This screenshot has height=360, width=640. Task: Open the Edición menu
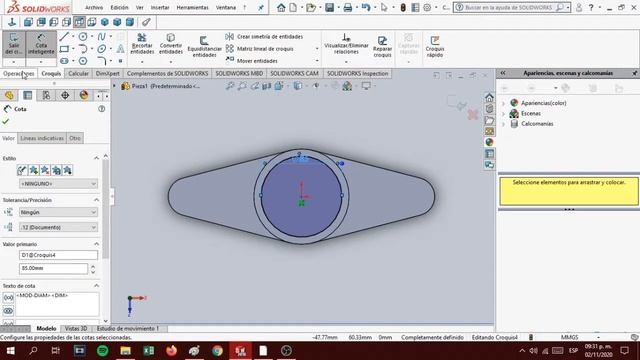pos(119,7)
